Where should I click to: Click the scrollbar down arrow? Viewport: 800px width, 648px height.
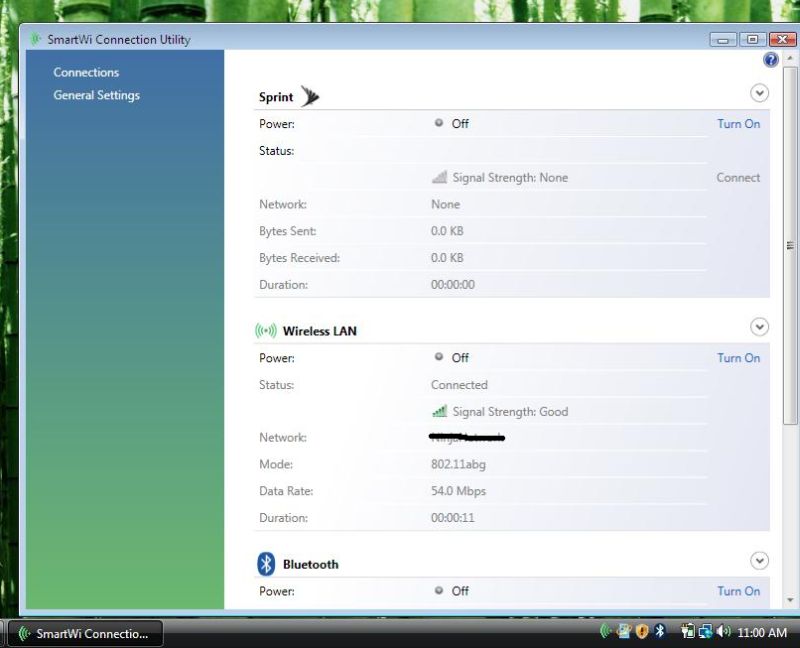coord(790,601)
